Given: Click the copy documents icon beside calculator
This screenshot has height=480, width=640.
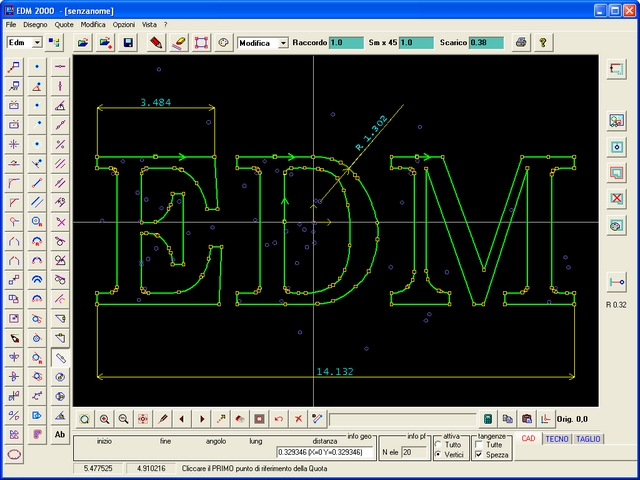Looking at the screenshot, I should [x=507, y=419].
